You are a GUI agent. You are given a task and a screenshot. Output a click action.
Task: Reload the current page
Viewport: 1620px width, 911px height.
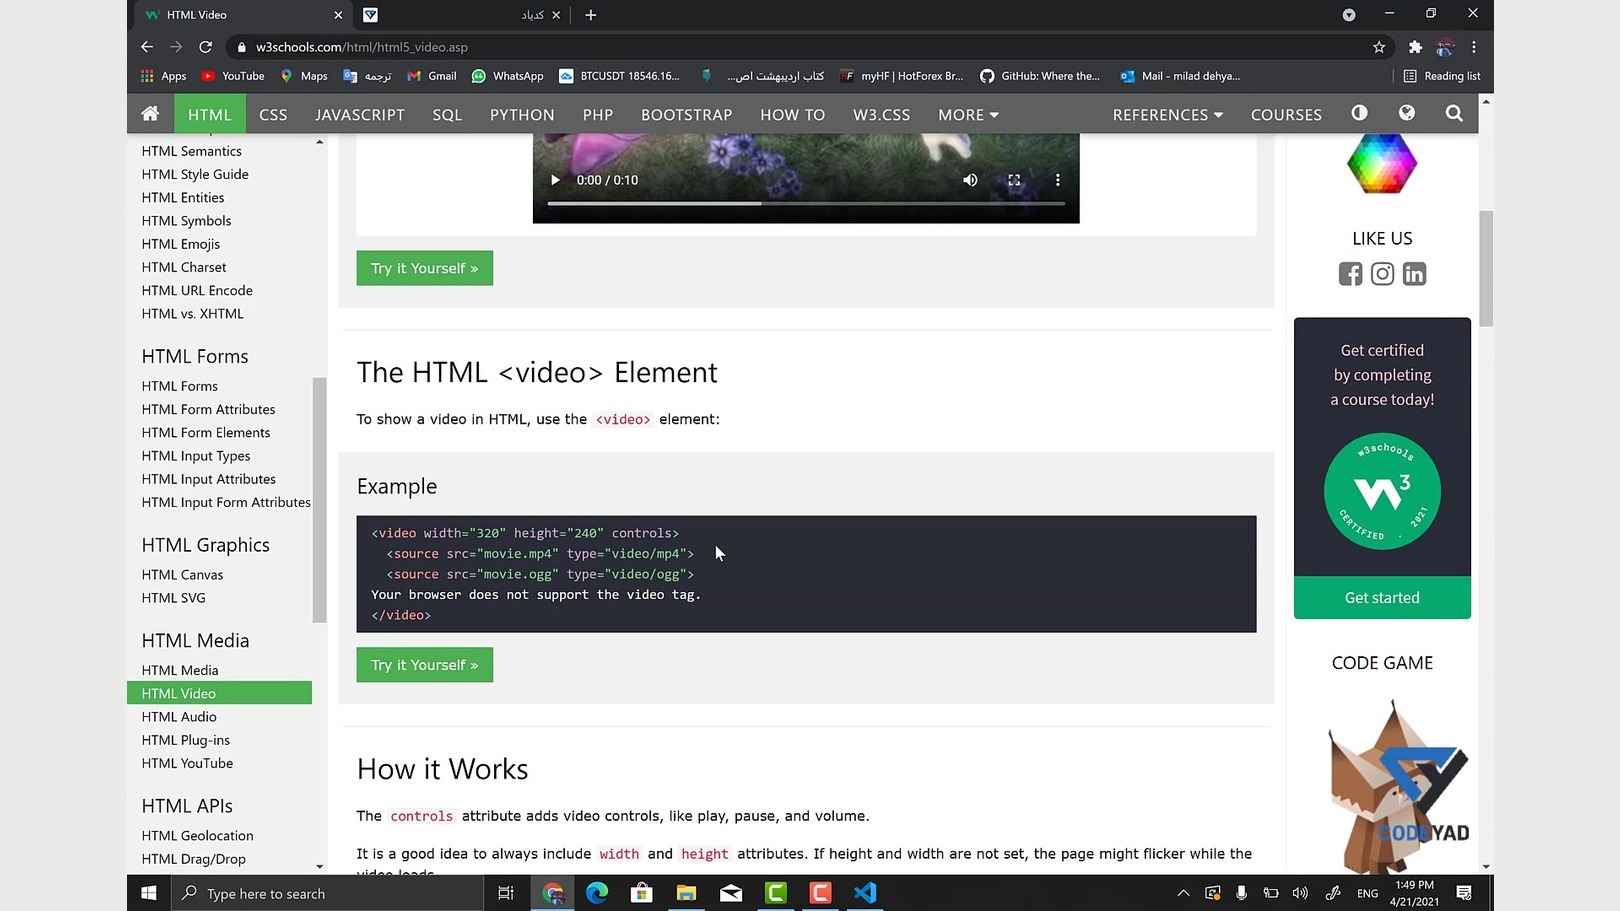[205, 47]
